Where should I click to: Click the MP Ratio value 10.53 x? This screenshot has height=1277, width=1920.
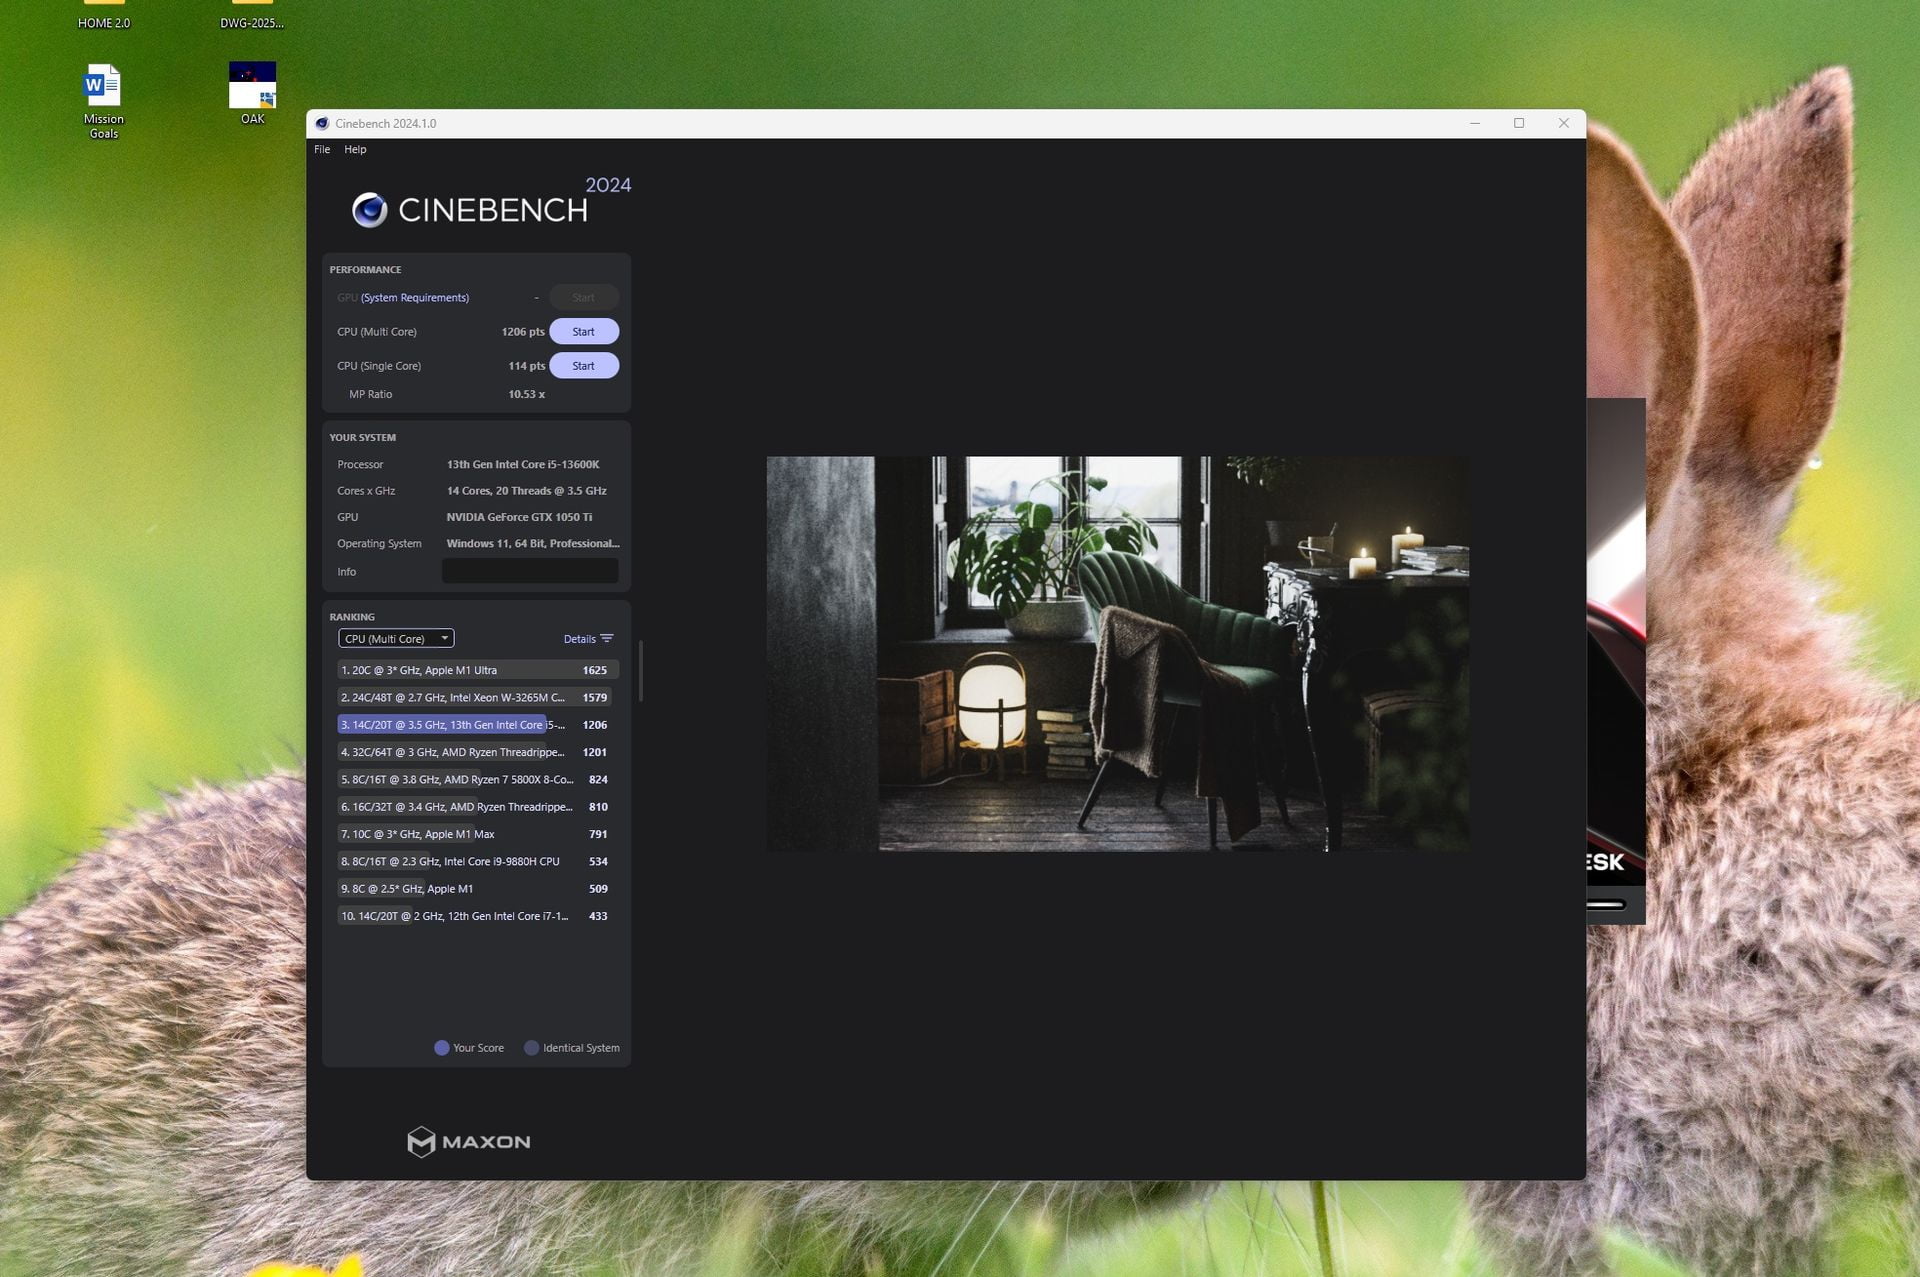[x=527, y=394]
